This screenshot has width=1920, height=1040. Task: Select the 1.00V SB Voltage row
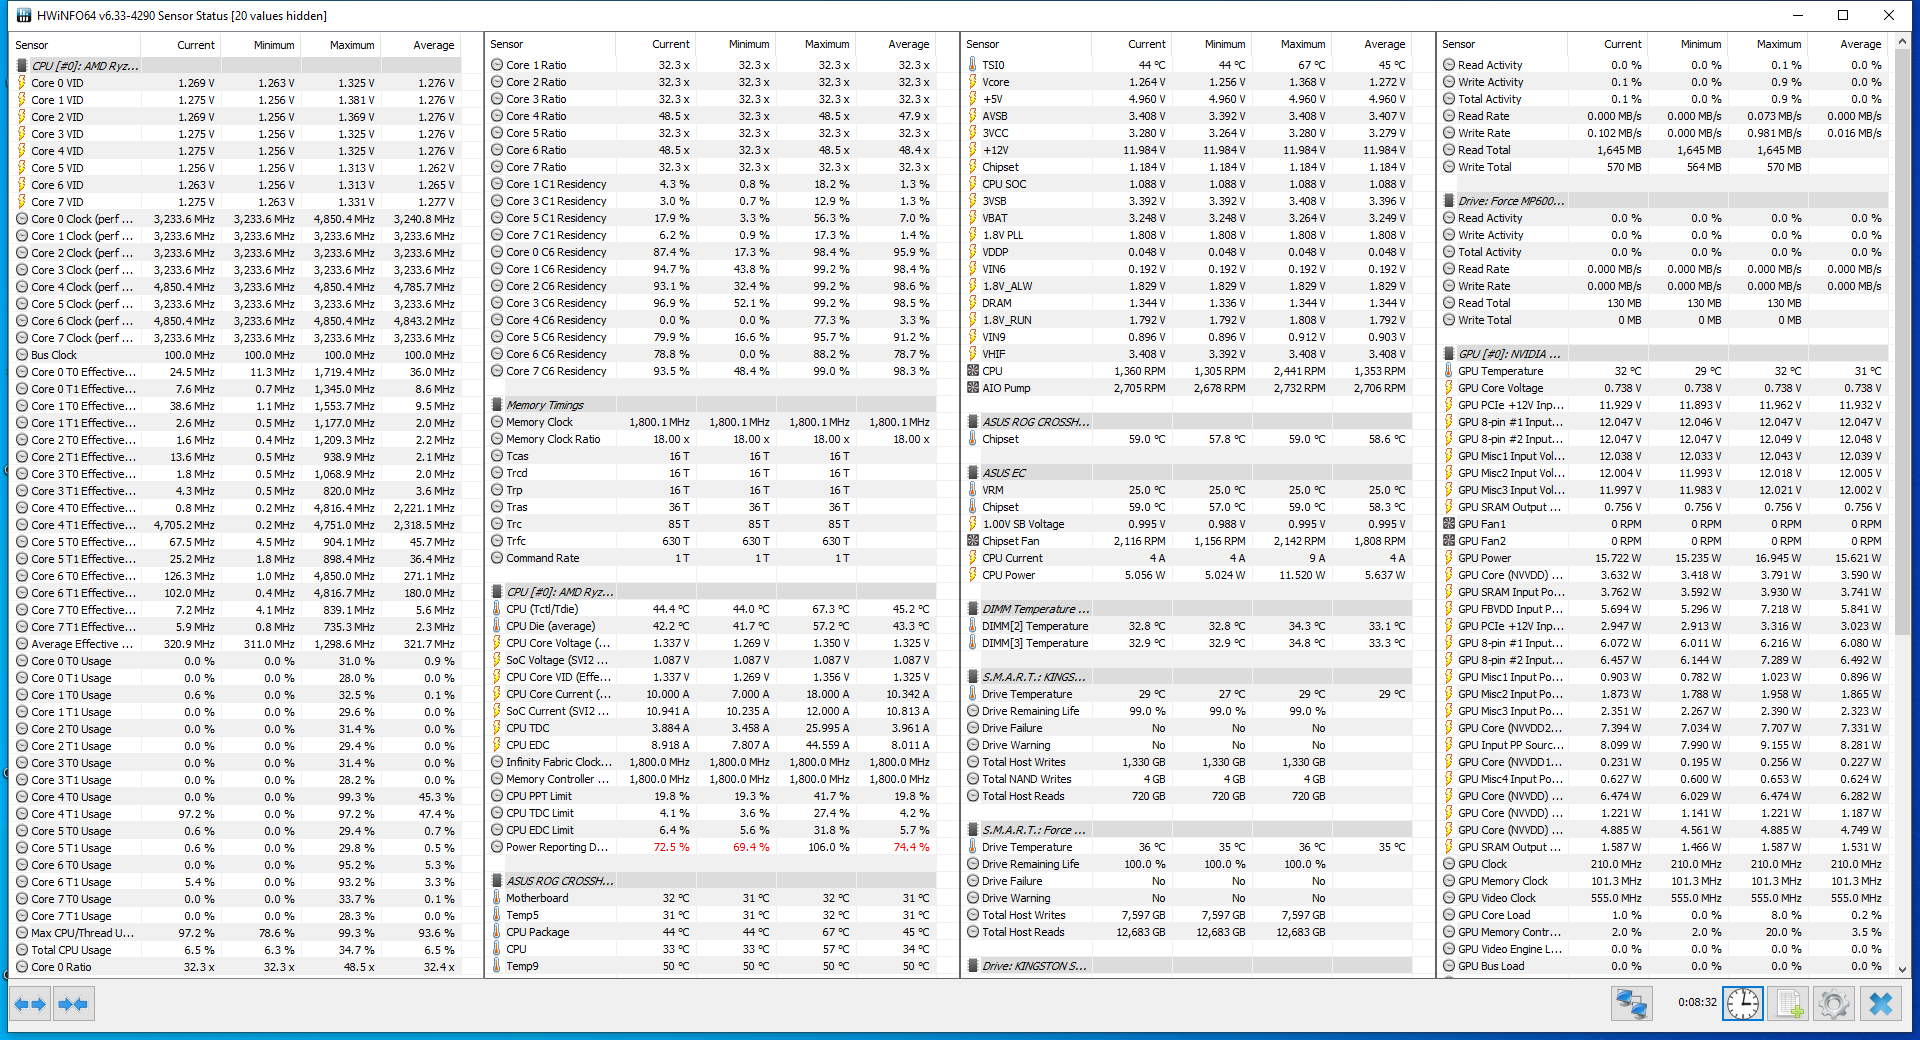(x=1188, y=524)
